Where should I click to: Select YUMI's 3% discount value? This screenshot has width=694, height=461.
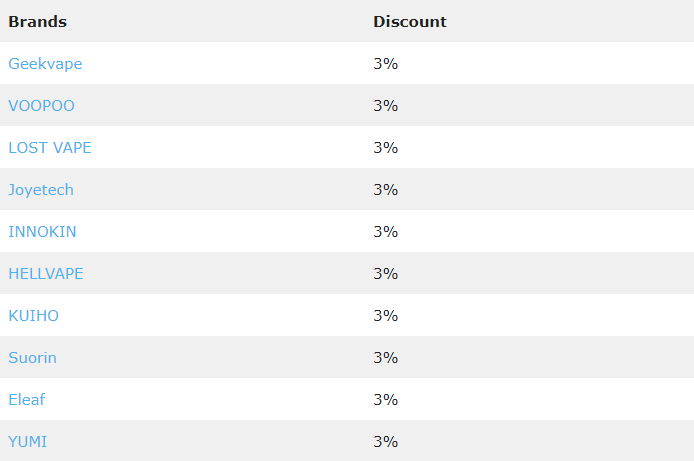(x=386, y=442)
